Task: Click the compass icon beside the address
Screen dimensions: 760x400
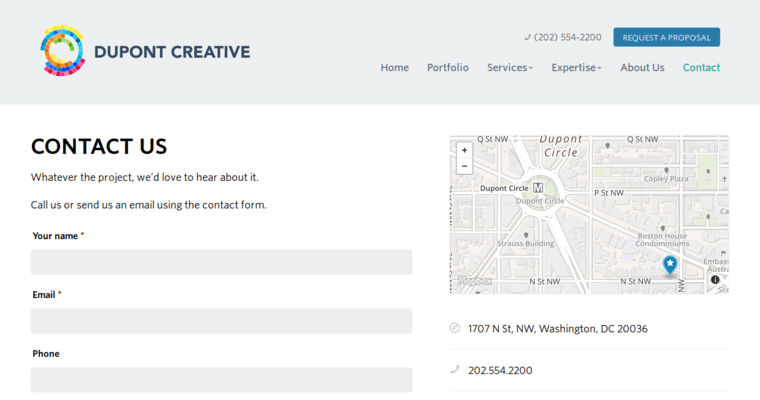Action: pos(455,328)
